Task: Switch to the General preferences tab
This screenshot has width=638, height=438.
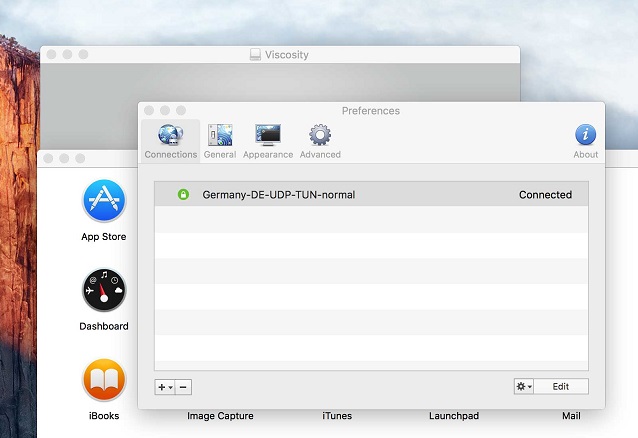Action: coord(220,140)
